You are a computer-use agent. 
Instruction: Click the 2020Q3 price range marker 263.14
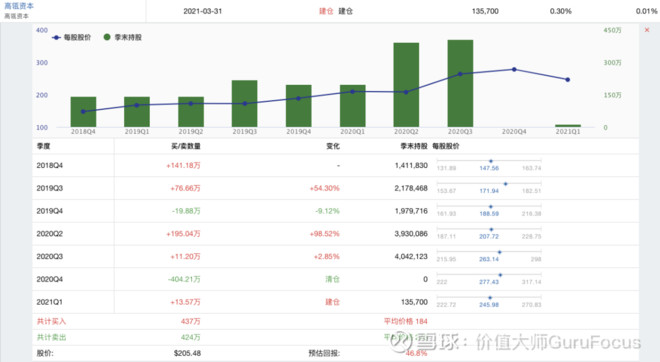[x=500, y=252]
